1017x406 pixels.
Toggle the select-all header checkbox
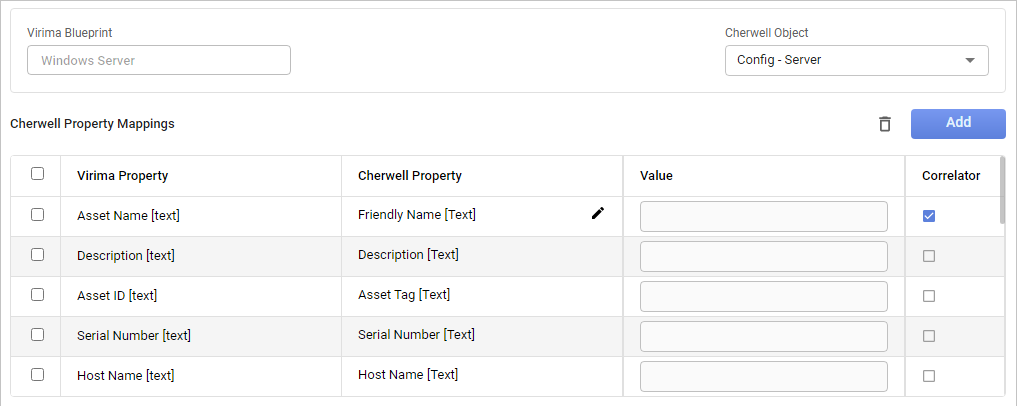click(x=37, y=174)
